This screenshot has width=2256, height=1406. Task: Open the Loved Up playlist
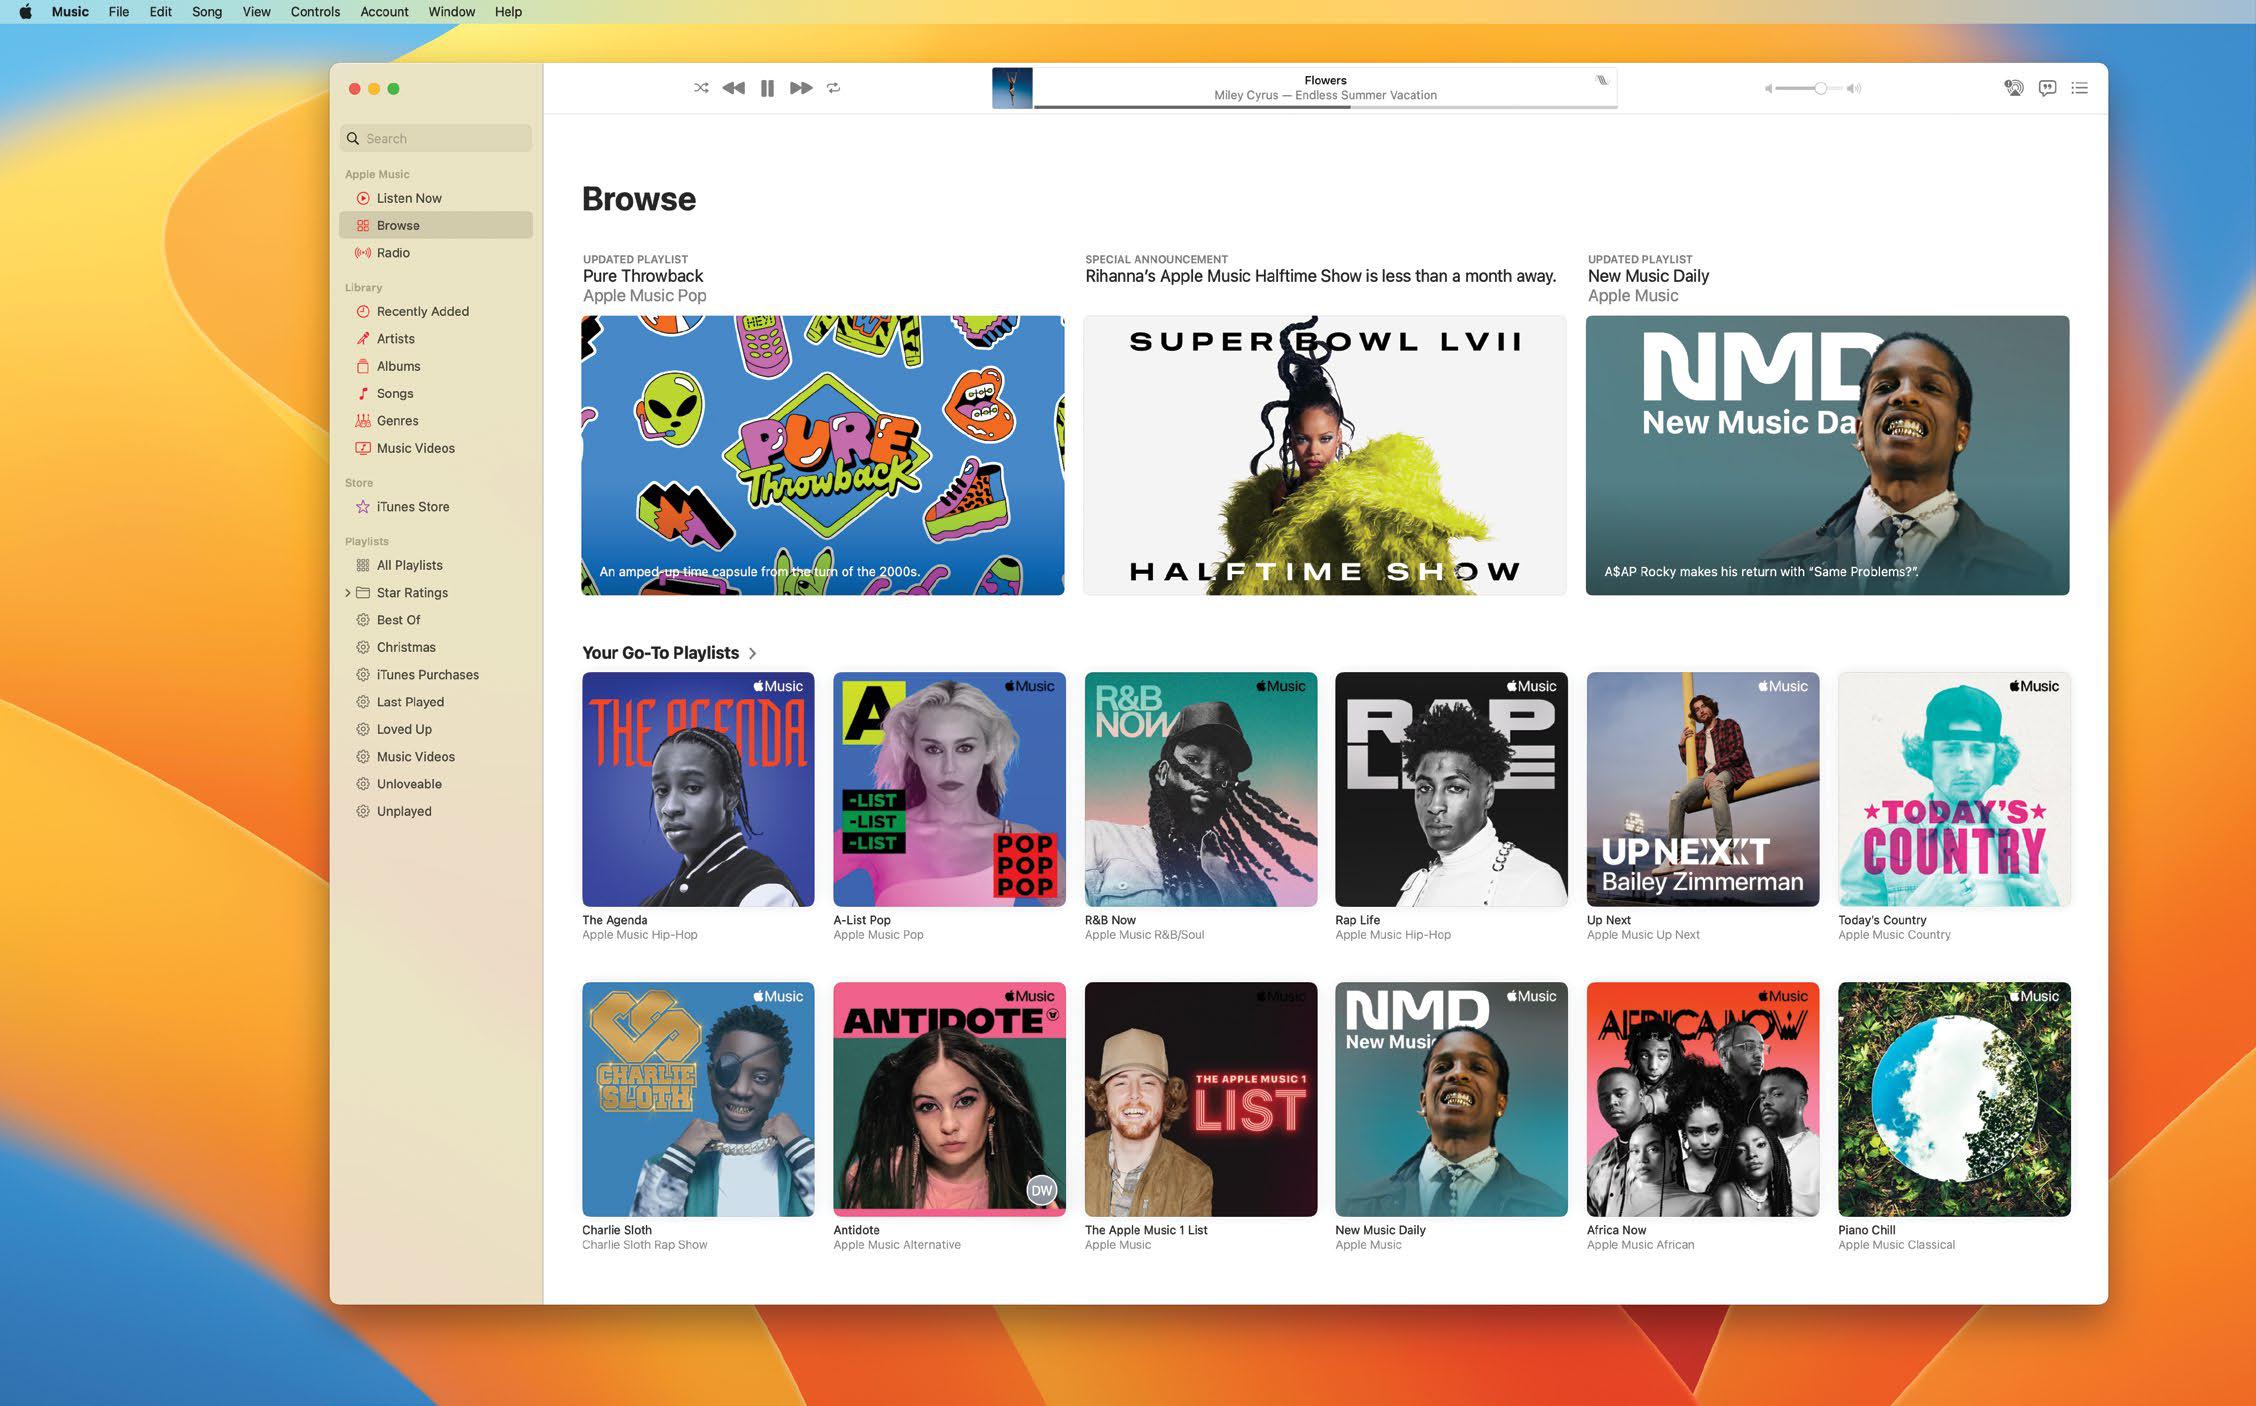pos(436,729)
